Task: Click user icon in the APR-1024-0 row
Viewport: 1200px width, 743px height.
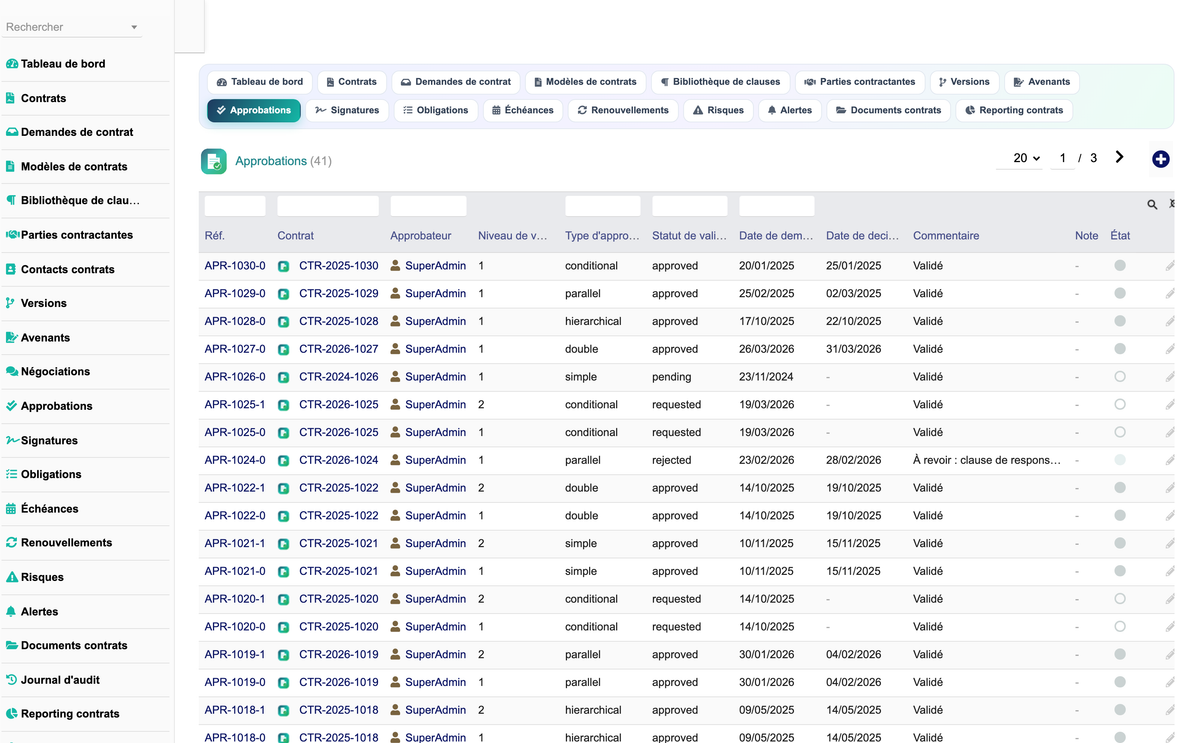Action: [x=396, y=460]
